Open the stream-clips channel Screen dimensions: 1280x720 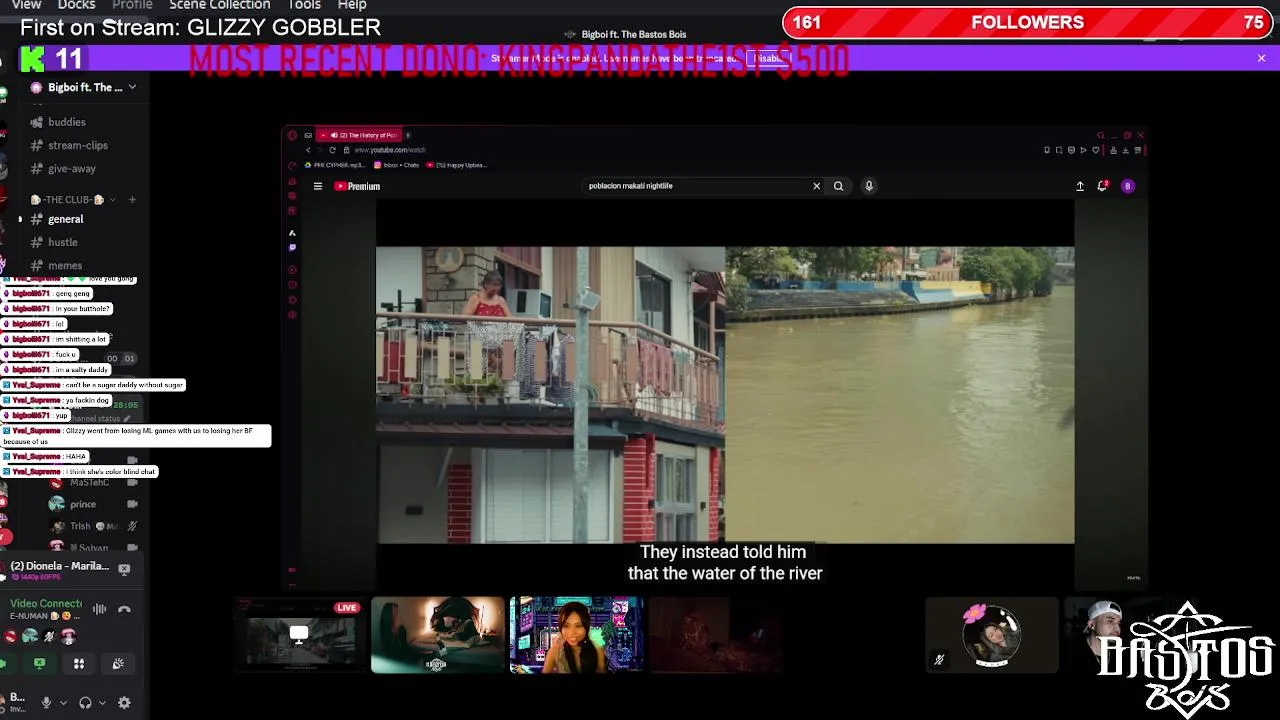(x=80, y=145)
